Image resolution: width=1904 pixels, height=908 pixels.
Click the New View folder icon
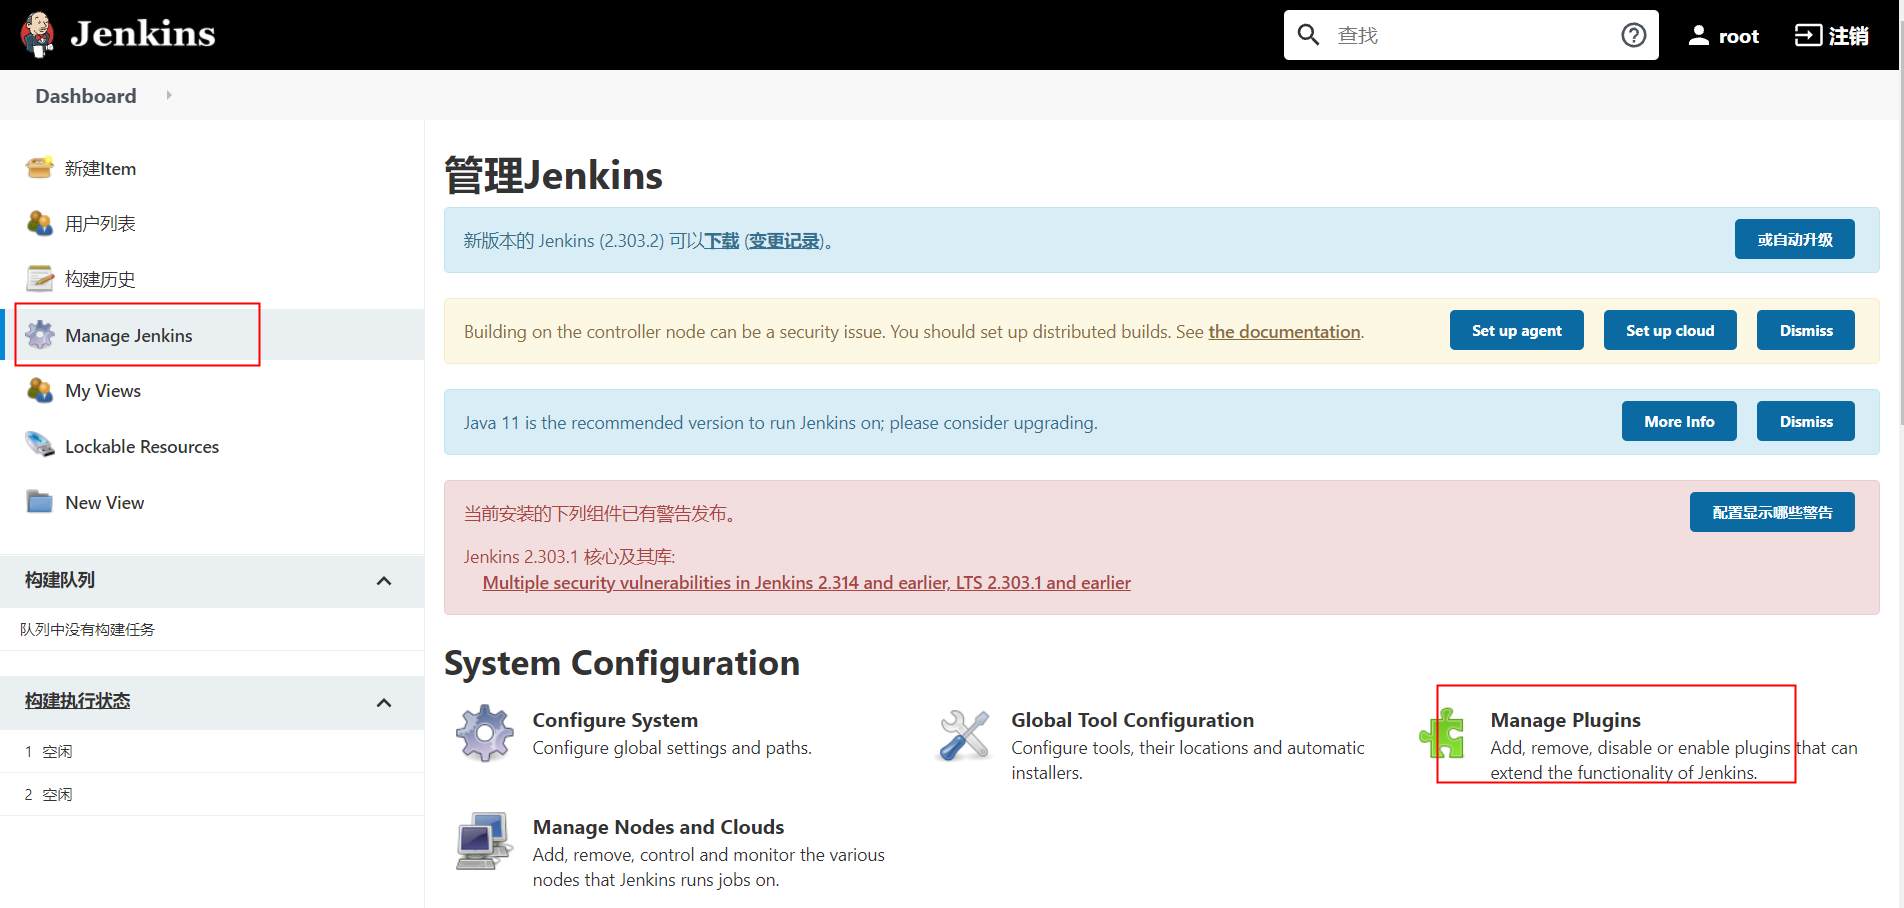tap(40, 501)
